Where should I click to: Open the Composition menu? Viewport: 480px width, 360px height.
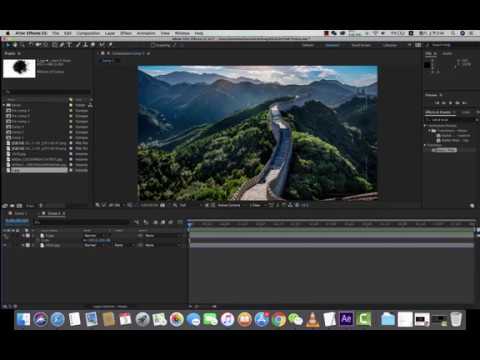coord(88,33)
